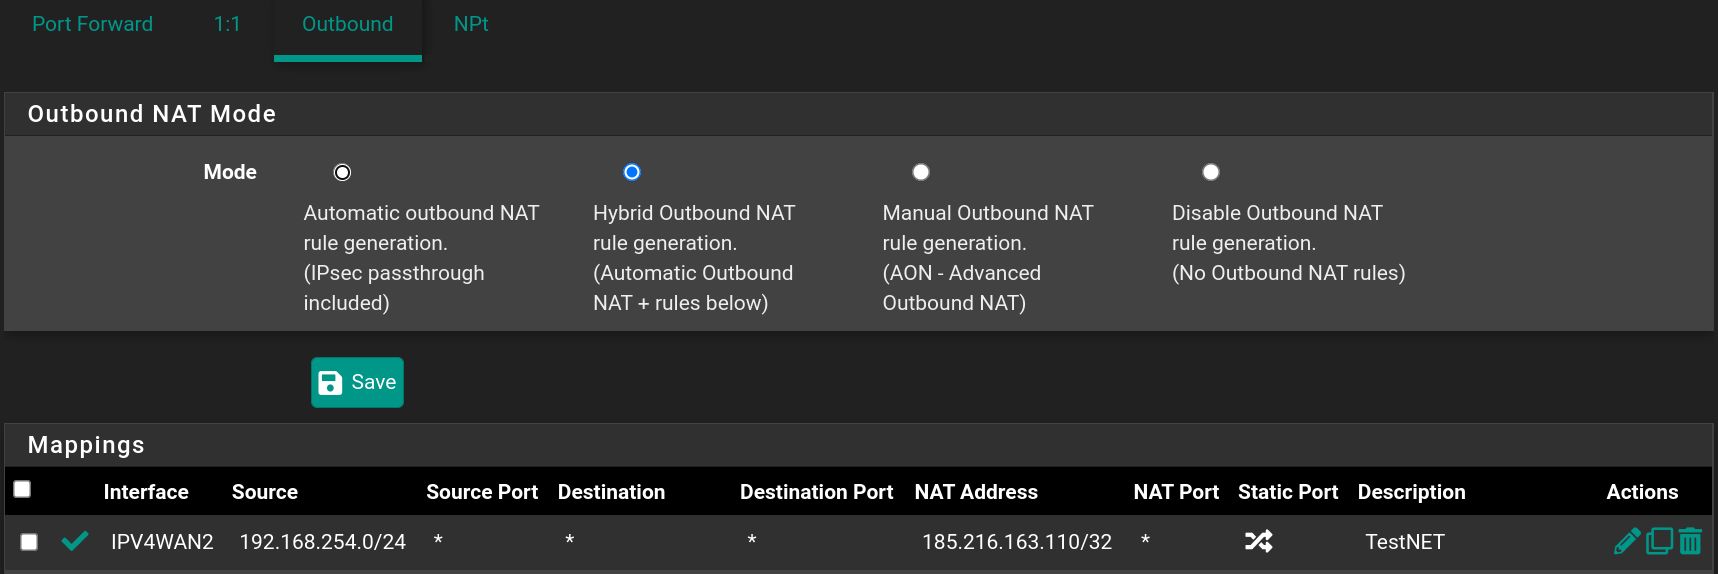Click the static port shuffle icon for TestNET
Screen dimensions: 1718x574
click(x=1258, y=541)
